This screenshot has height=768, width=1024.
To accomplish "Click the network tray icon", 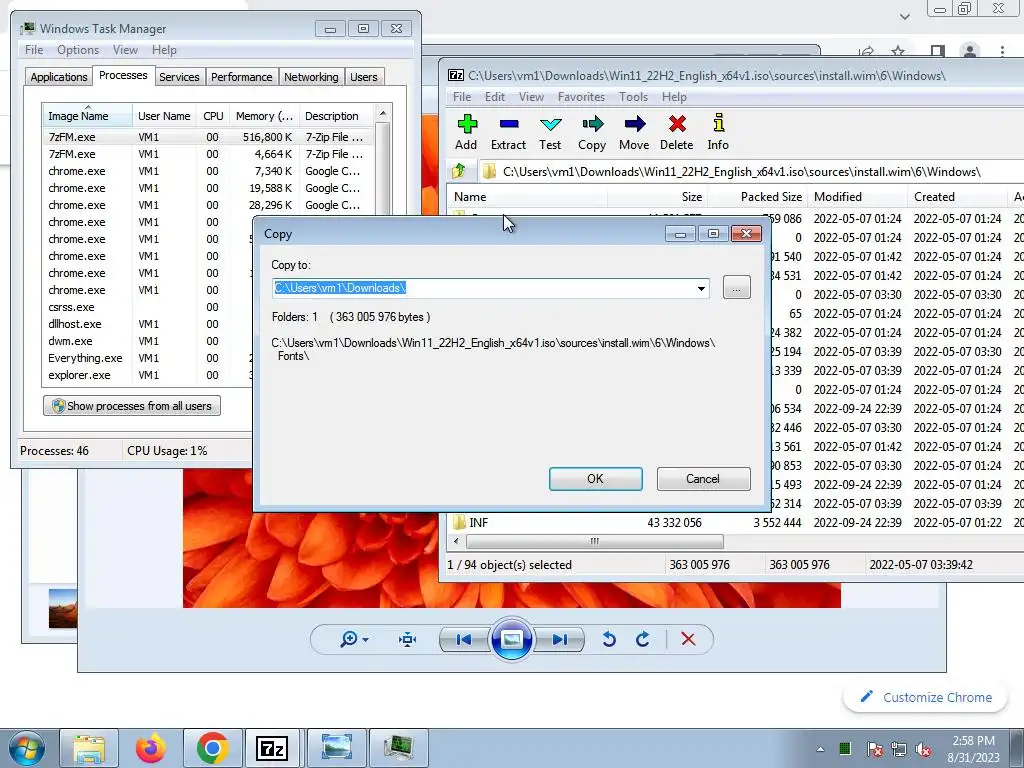I will tap(899, 749).
